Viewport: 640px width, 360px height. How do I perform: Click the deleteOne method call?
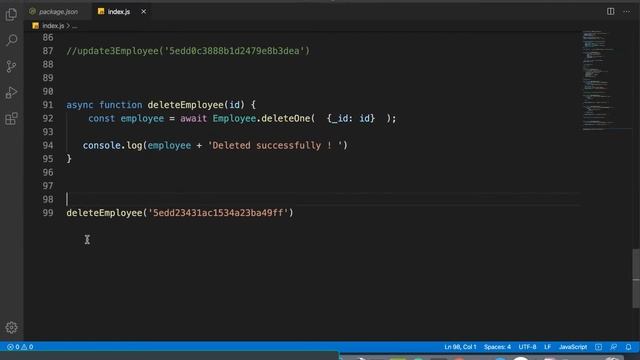[286, 118]
